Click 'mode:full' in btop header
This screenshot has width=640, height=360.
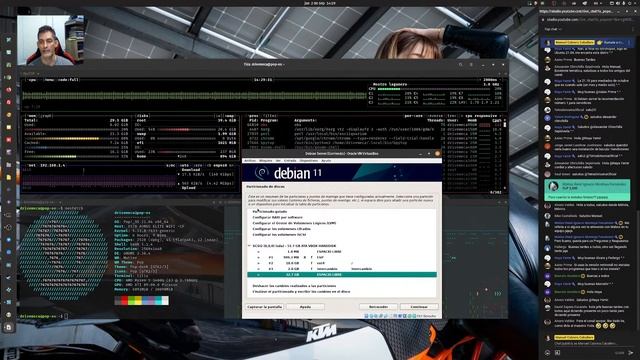[68, 80]
